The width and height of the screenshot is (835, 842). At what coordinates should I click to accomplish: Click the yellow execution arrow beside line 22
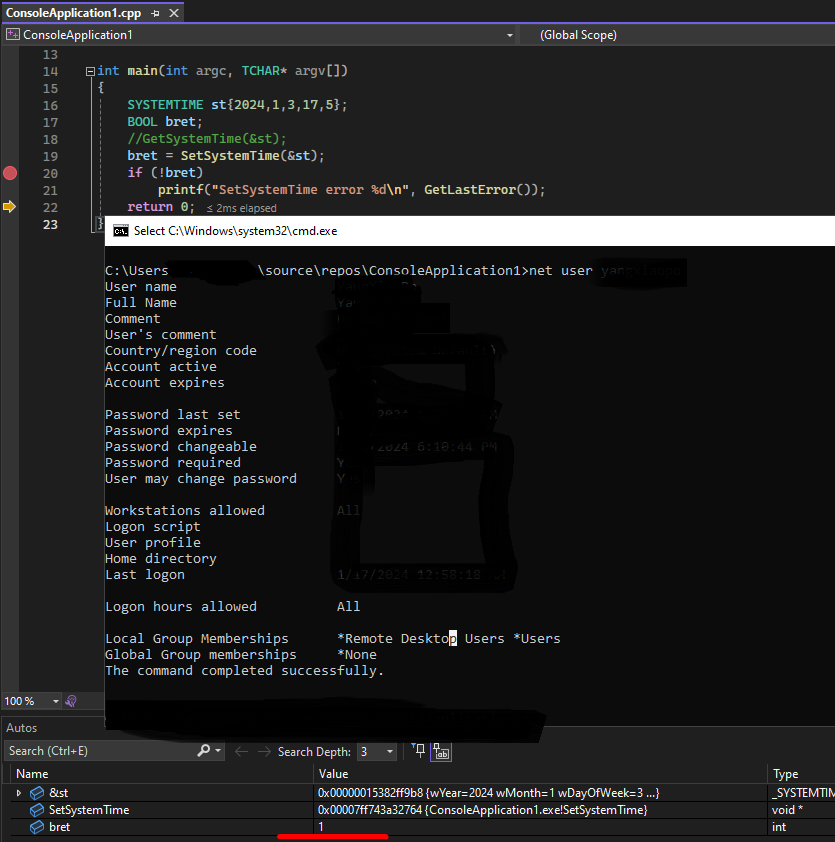pyautogui.click(x=10, y=208)
